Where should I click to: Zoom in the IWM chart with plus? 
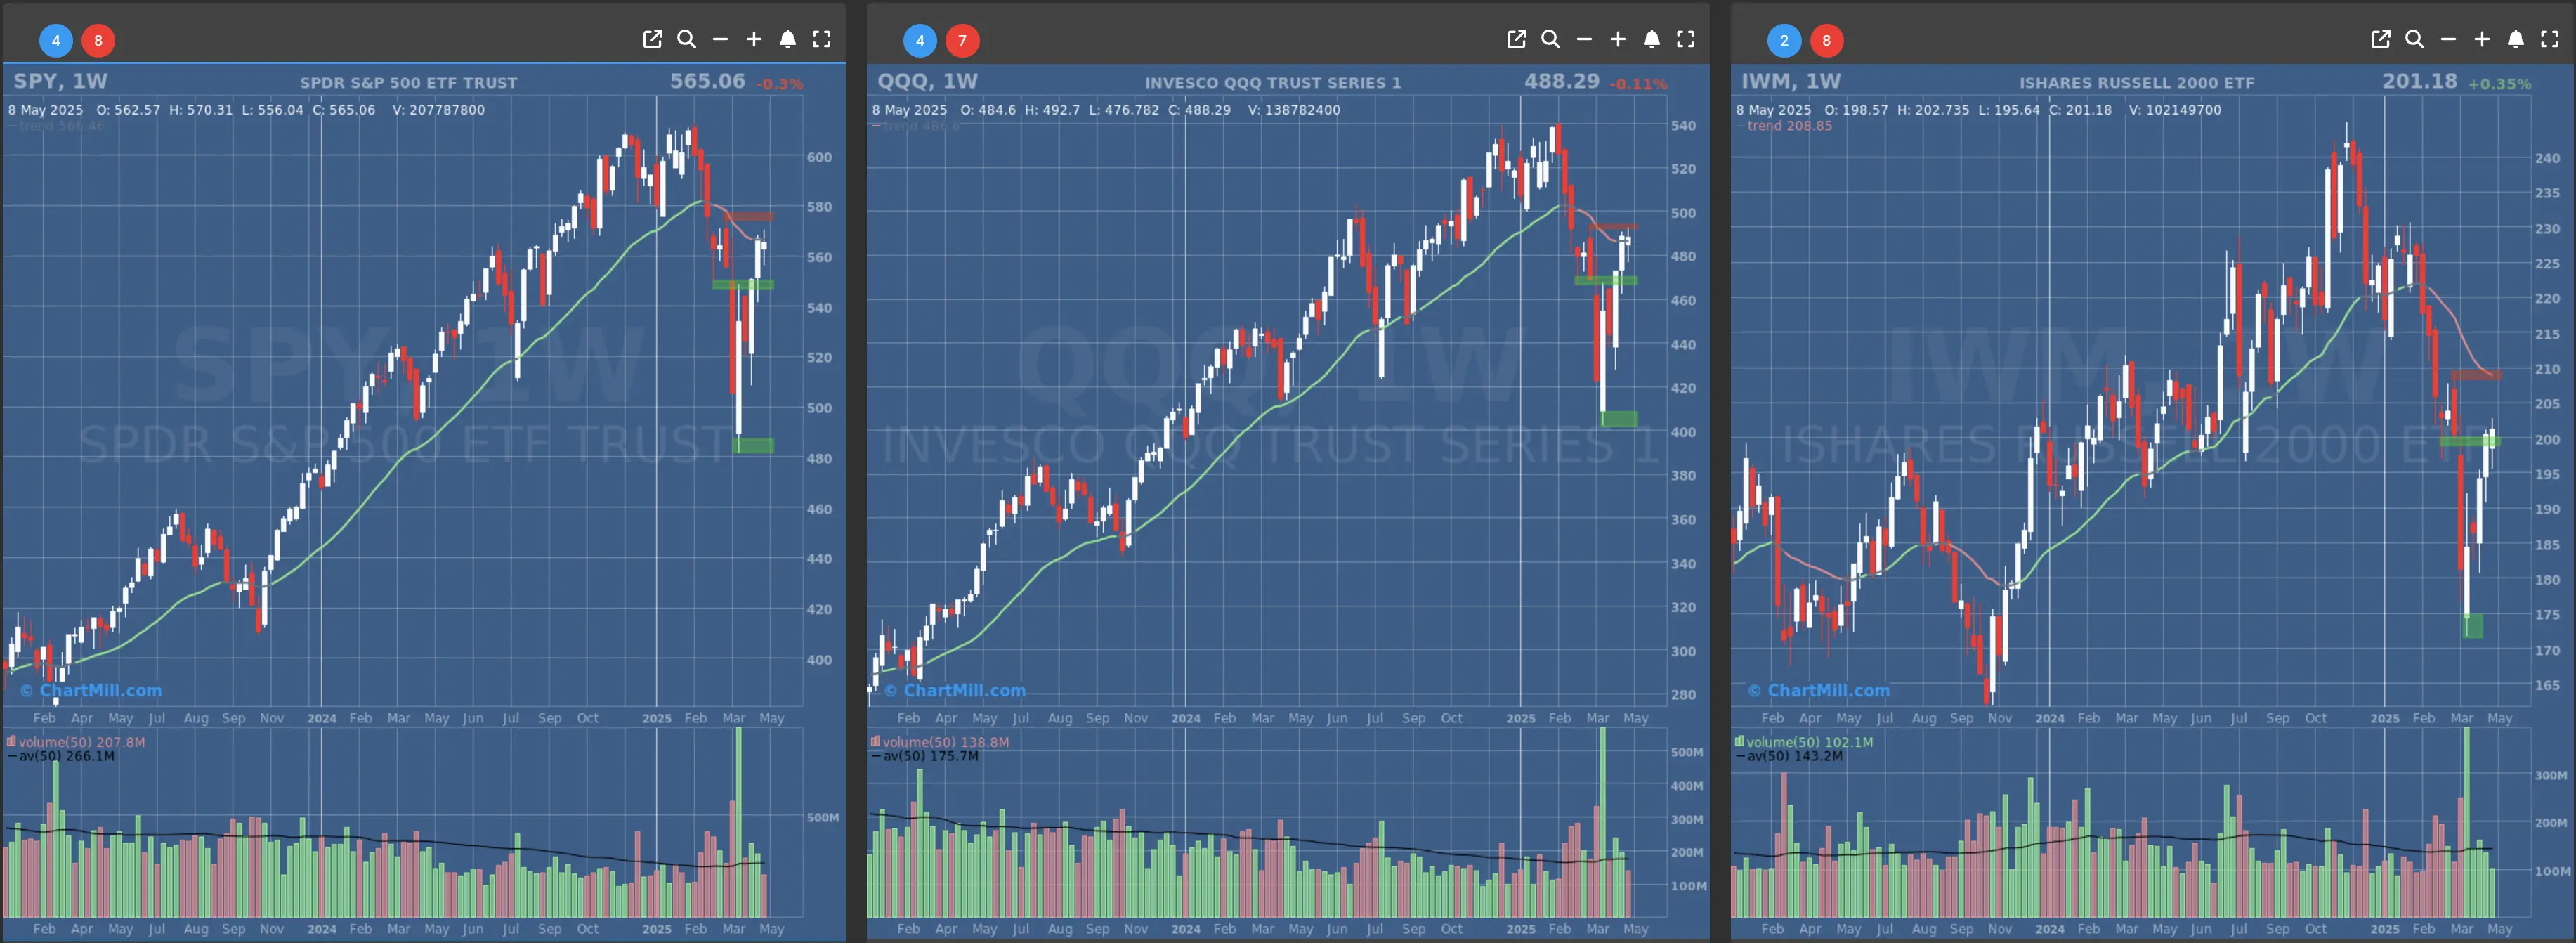2482,39
